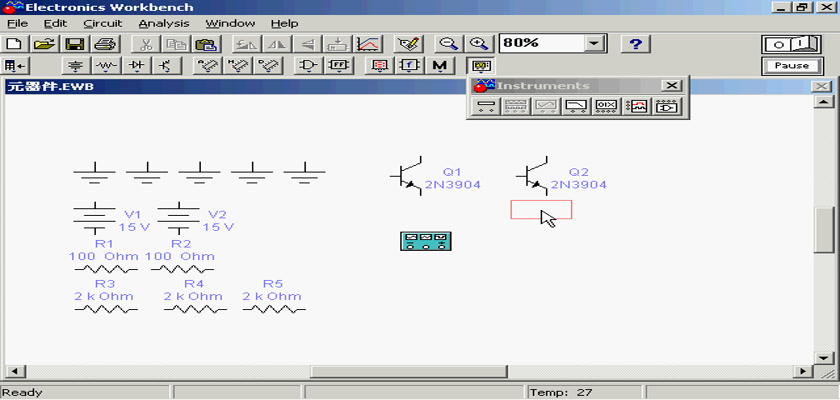Click the Save file icon

pyautogui.click(x=75, y=44)
